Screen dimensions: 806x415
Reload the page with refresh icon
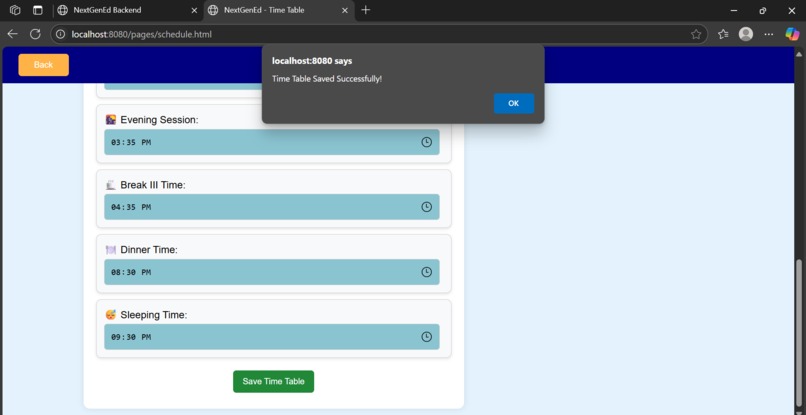coord(35,34)
